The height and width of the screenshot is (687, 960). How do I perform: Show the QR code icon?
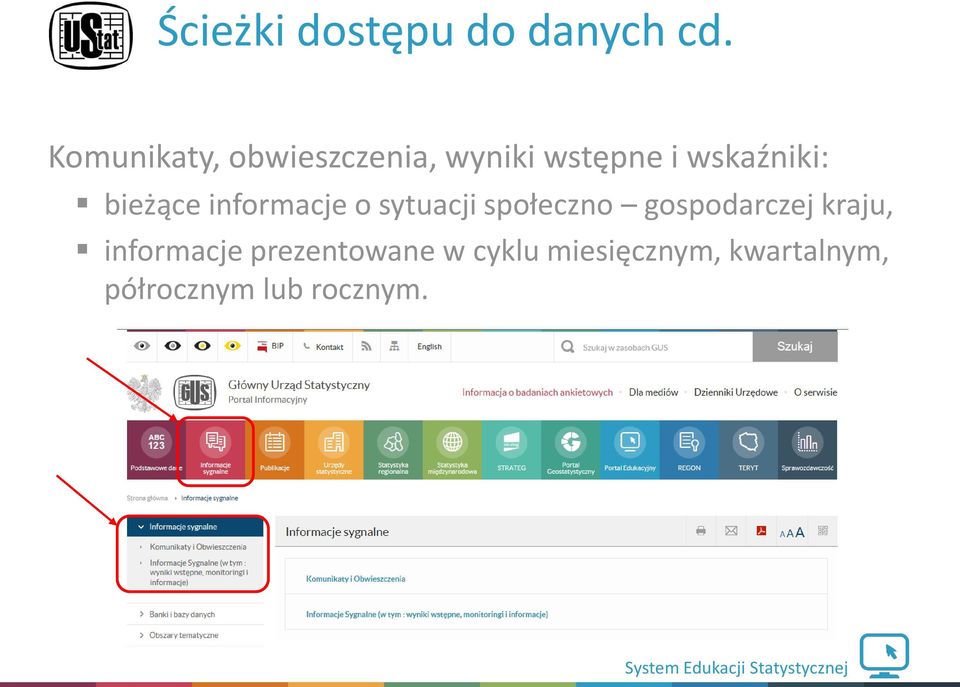823,531
